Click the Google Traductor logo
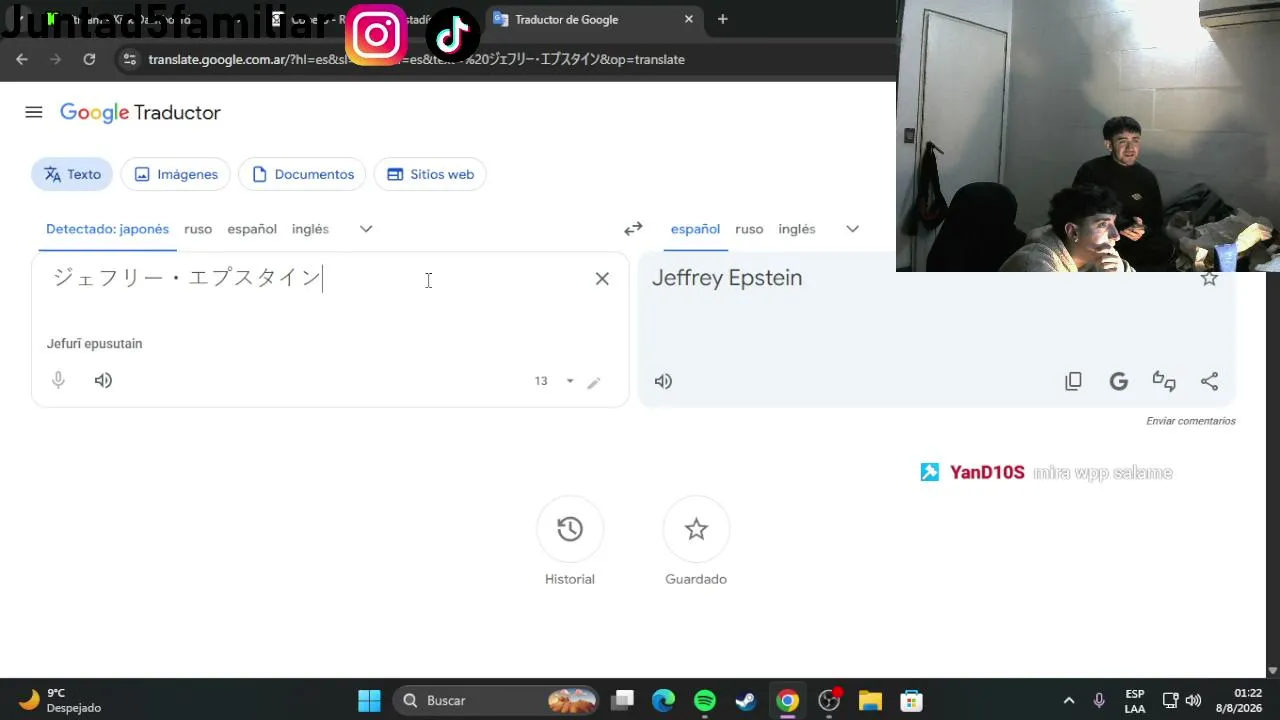Viewport: 1280px width, 720px height. tap(140, 113)
